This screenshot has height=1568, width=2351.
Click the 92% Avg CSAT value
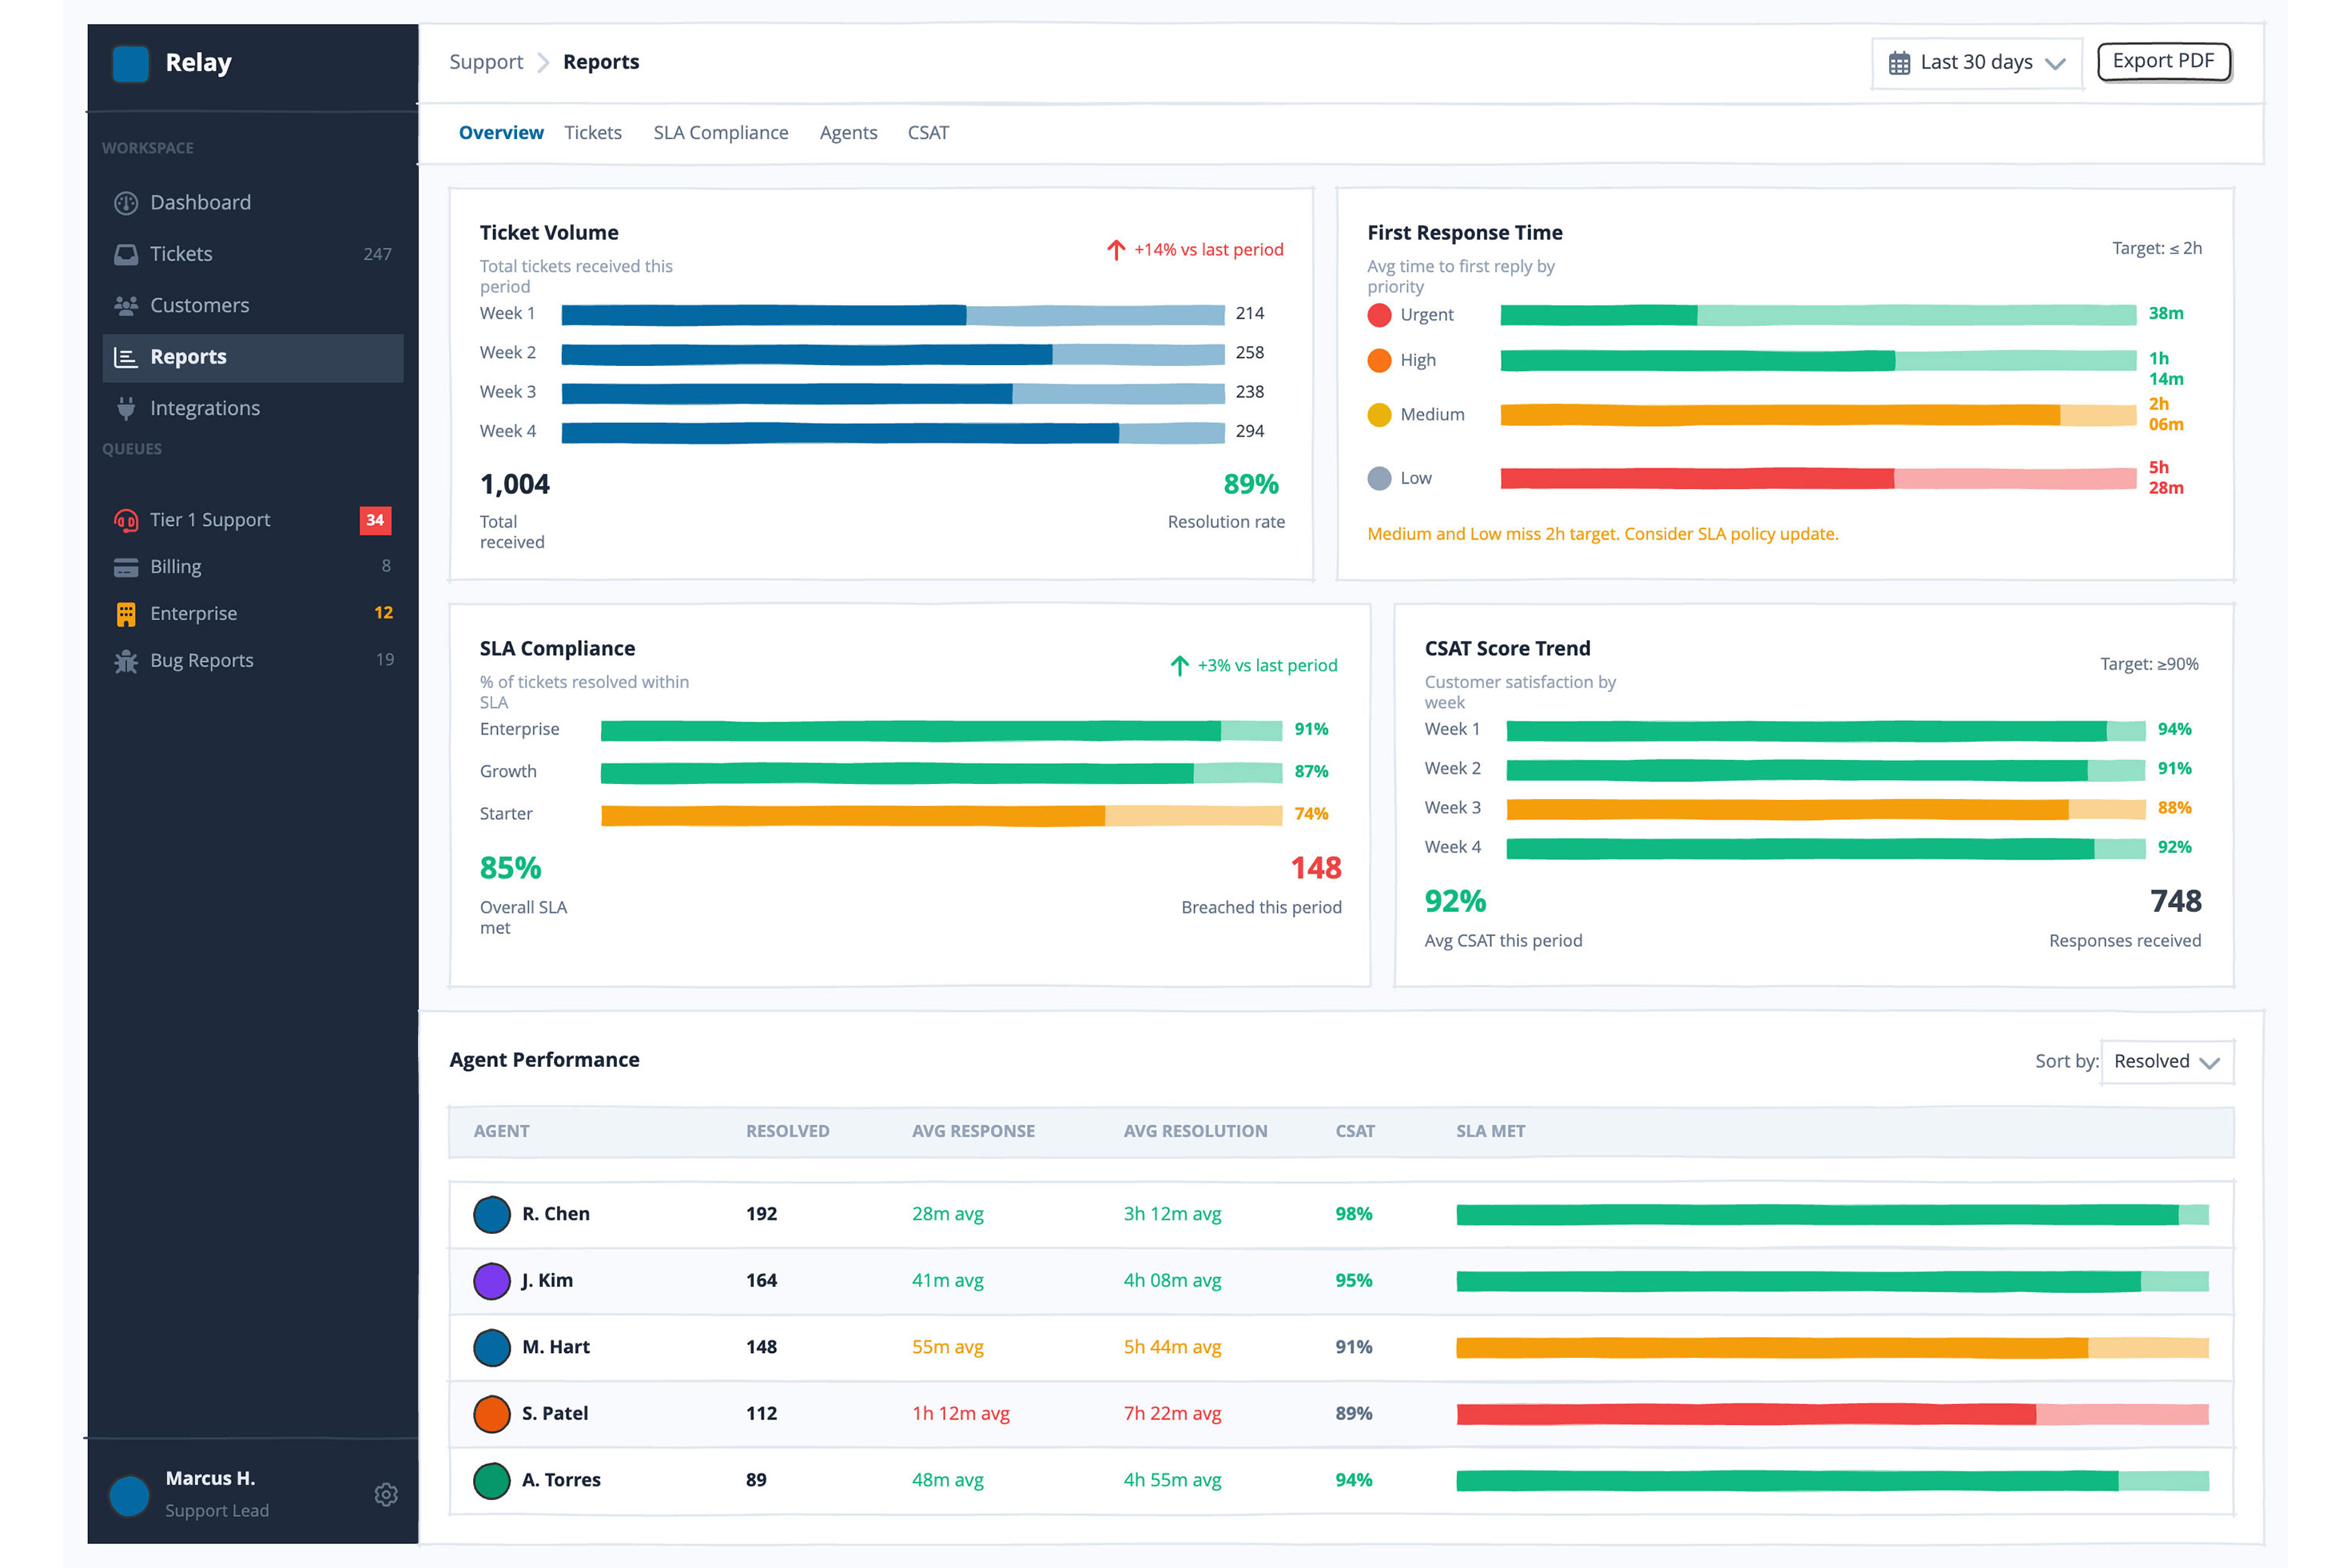coord(1455,902)
